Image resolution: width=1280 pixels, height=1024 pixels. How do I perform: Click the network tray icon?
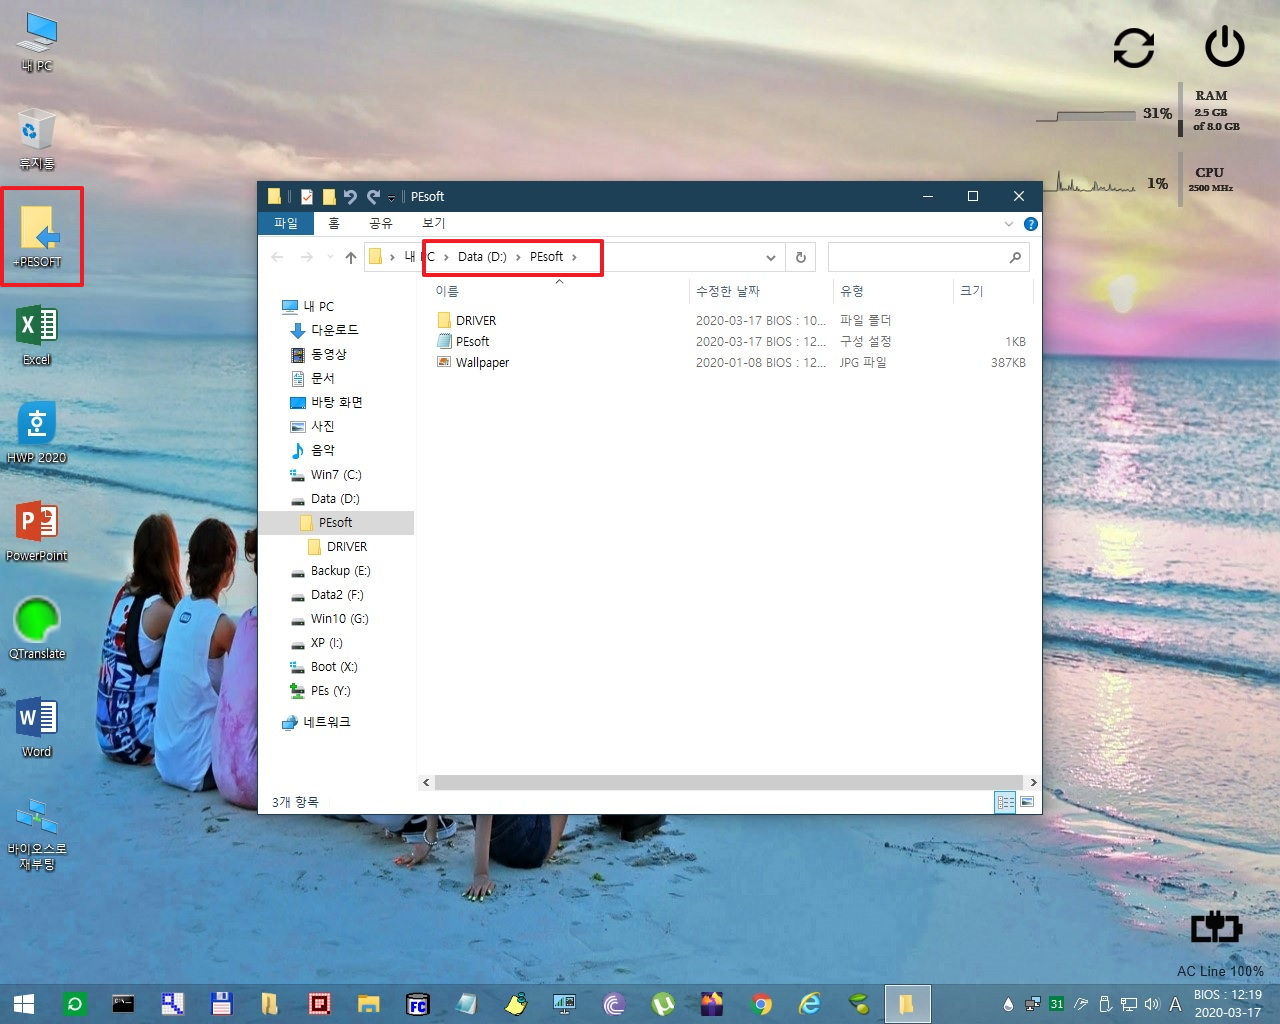[1129, 1004]
